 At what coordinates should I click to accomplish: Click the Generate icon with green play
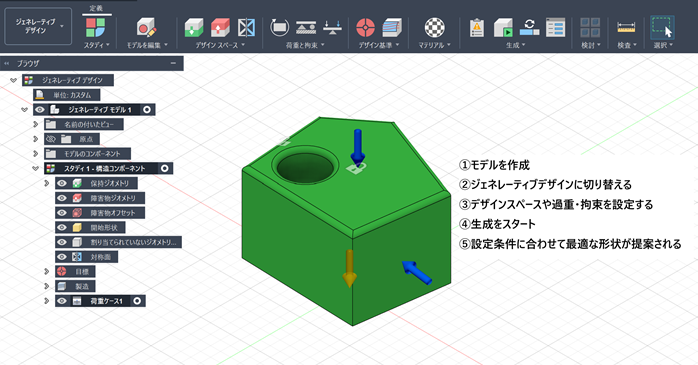click(x=503, y=28)
